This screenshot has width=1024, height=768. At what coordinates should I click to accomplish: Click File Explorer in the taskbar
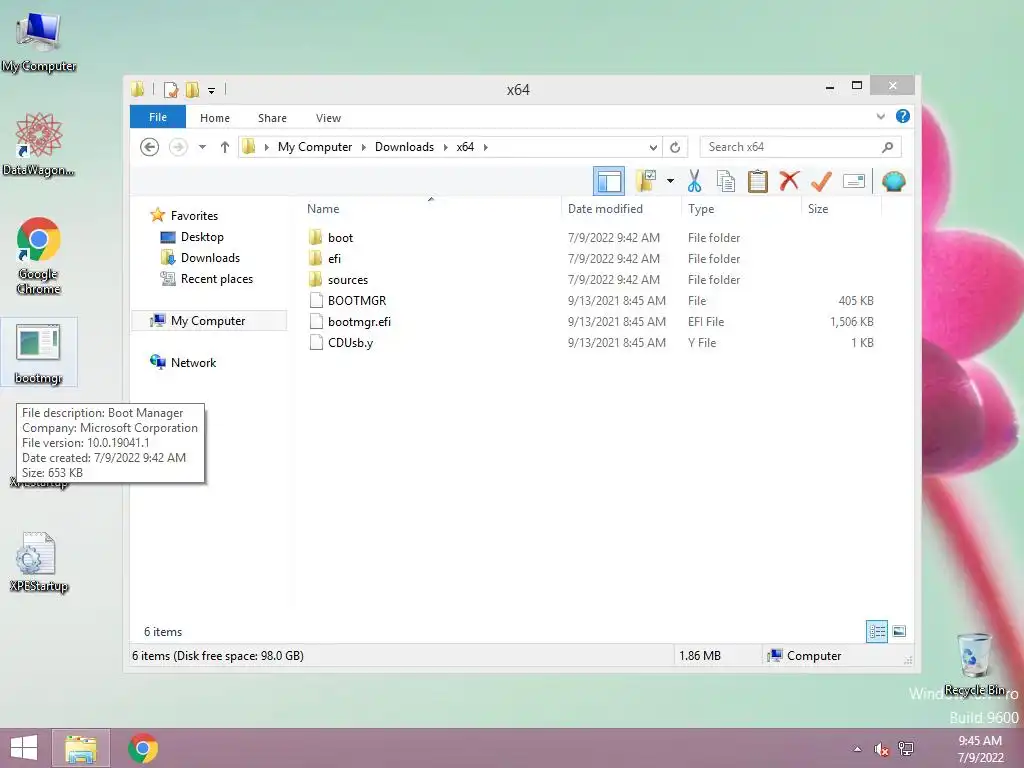81,748
